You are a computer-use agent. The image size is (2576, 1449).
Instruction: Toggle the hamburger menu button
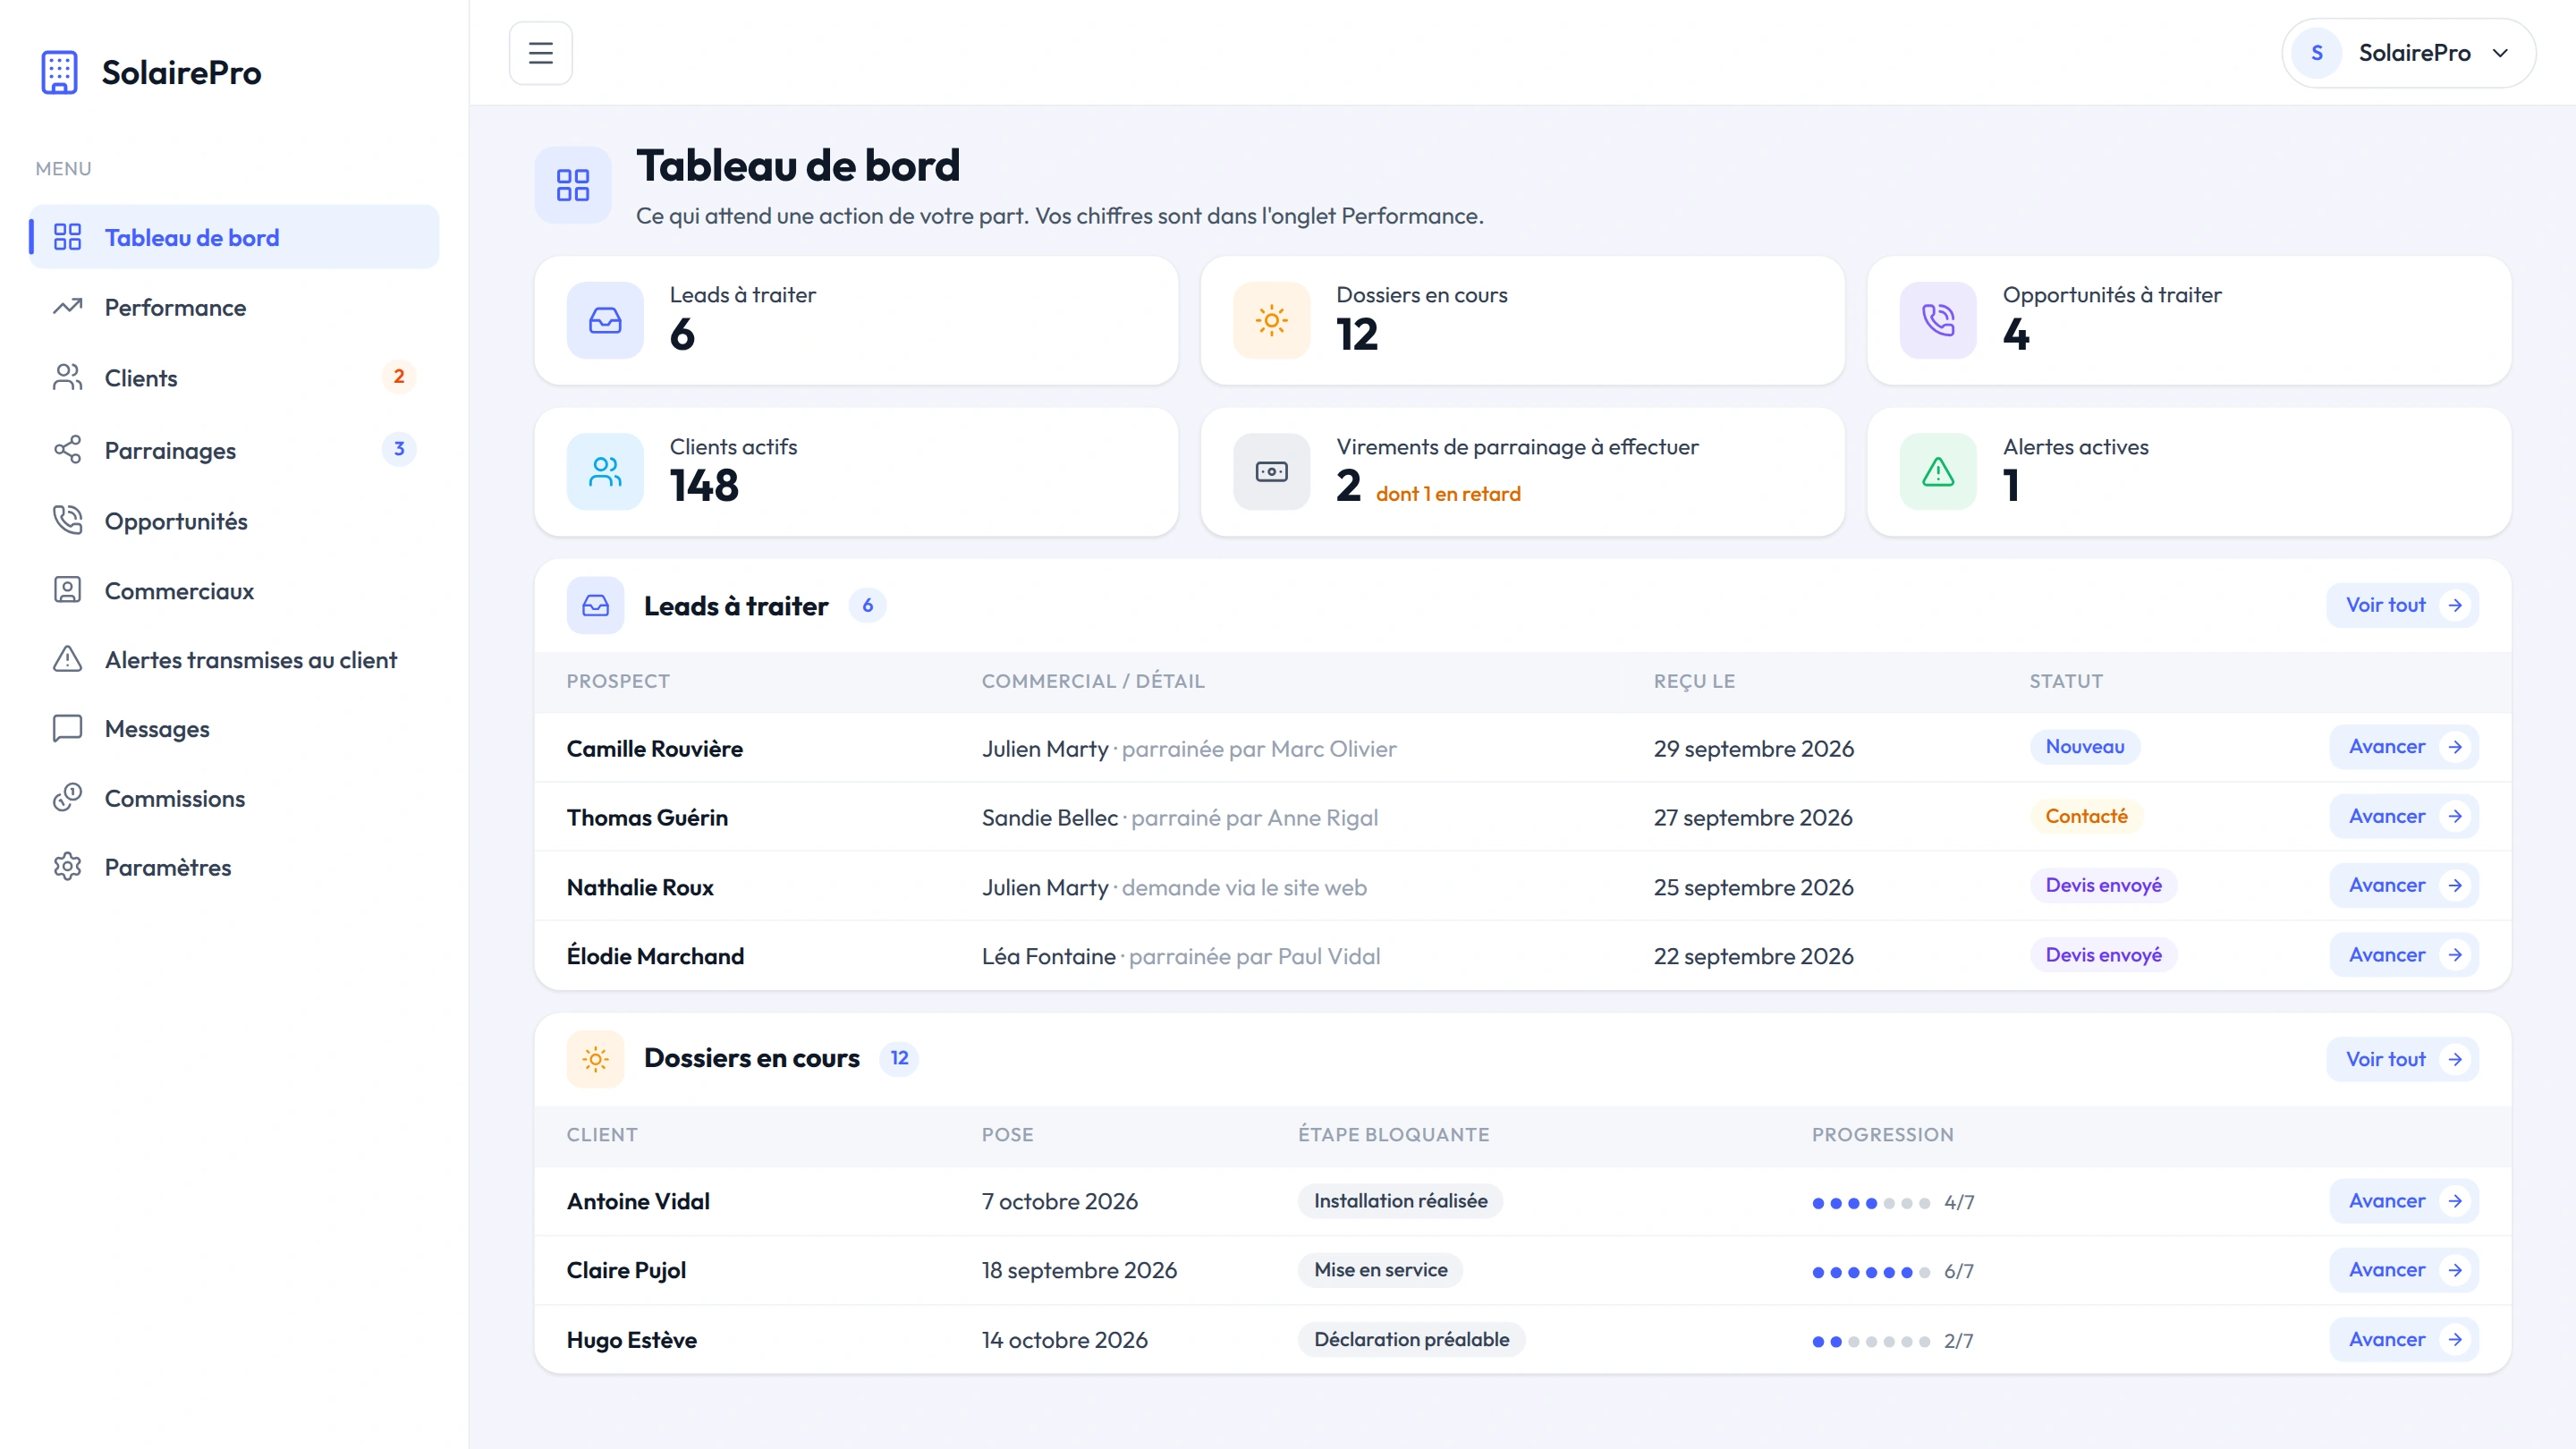(540, 53)
